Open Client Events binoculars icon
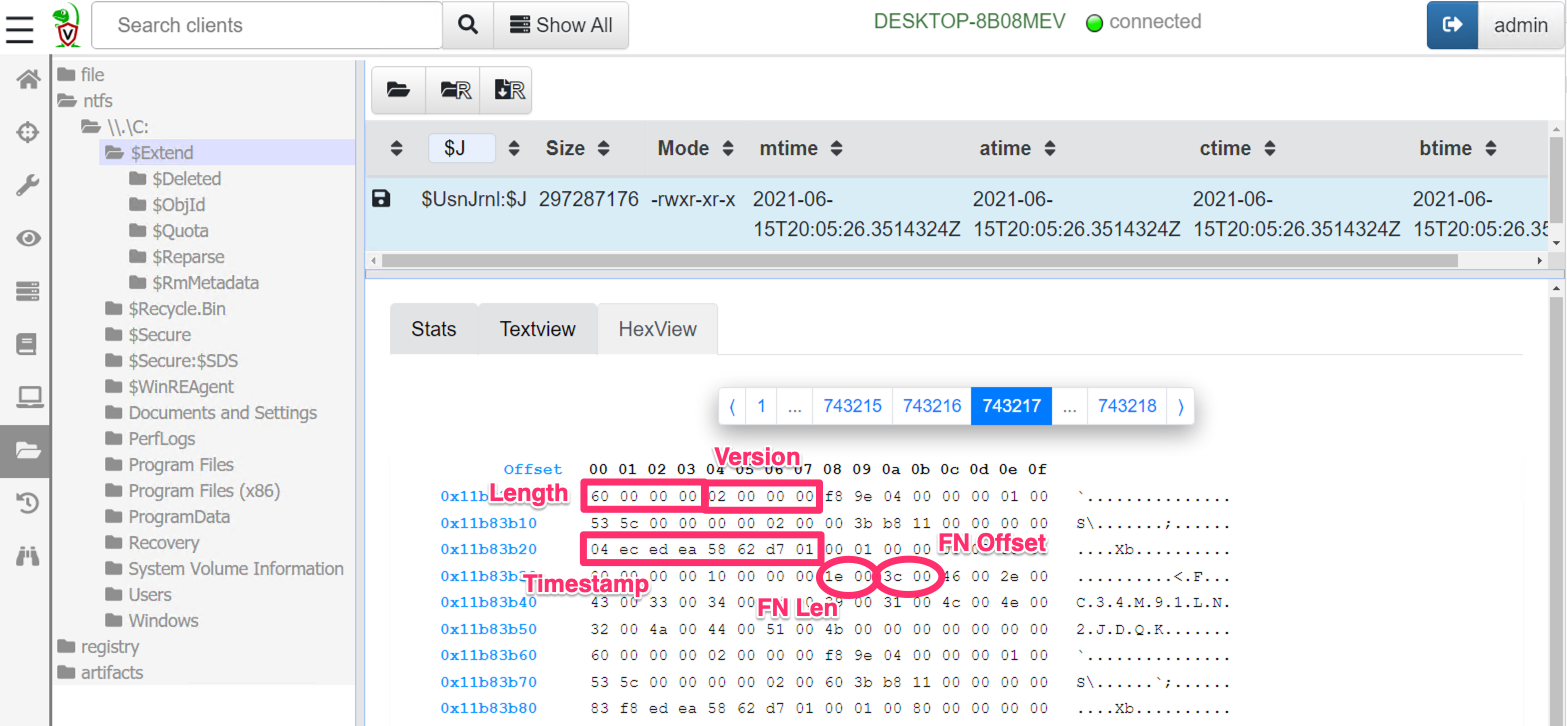This screenshot has height=726, width=1567. 27,556
